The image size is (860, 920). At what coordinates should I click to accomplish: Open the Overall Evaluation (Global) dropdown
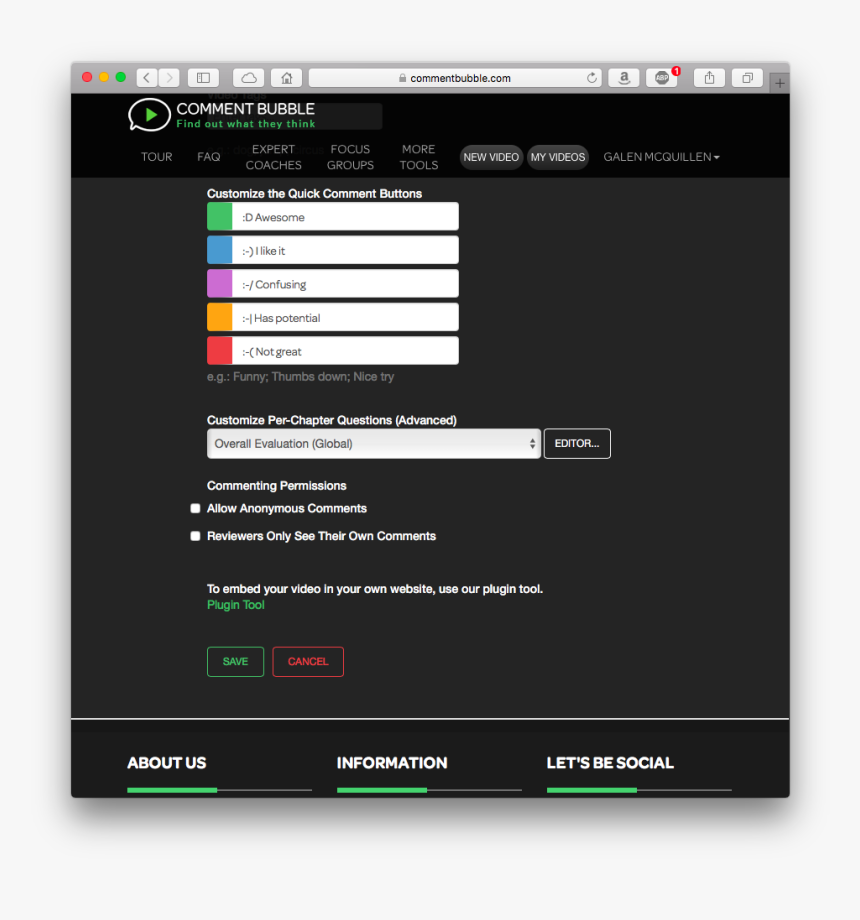point(374,444)
